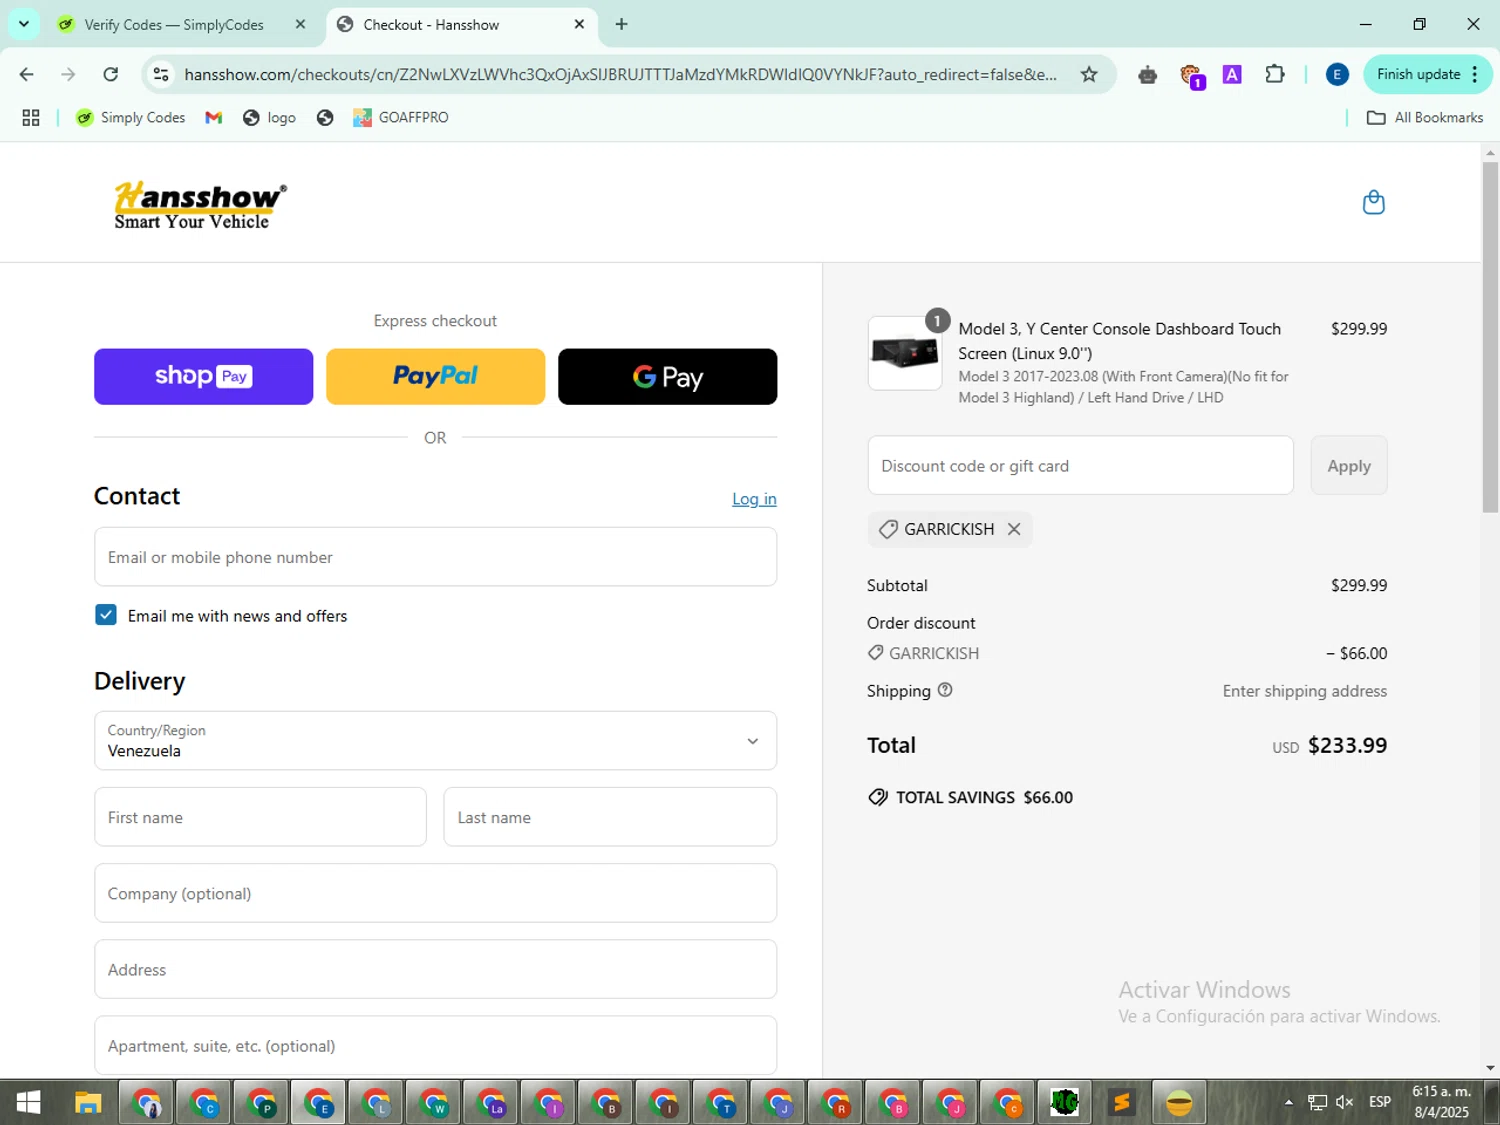The width and height of the screenshot is (1500, 1125).
Task: Switch the ESP input language
Action: point(1380,1102)
